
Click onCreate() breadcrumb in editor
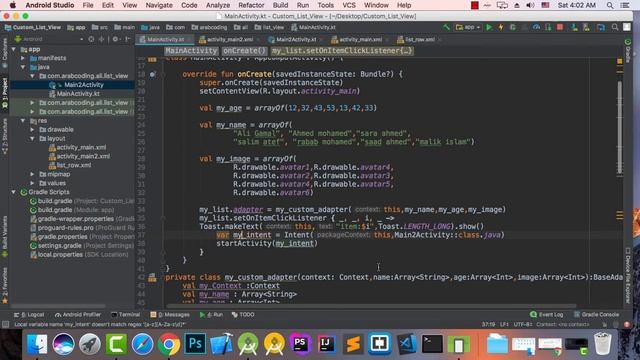point(244,51)
